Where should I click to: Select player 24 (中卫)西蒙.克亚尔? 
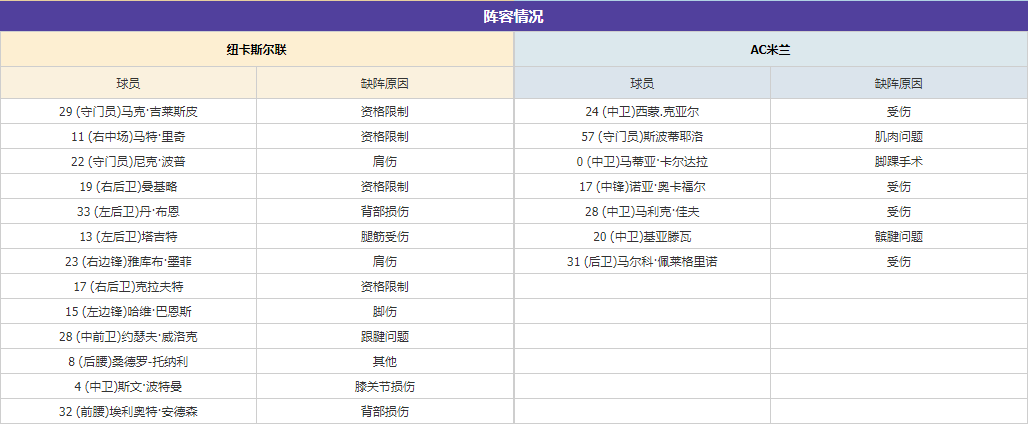point(642,112)
